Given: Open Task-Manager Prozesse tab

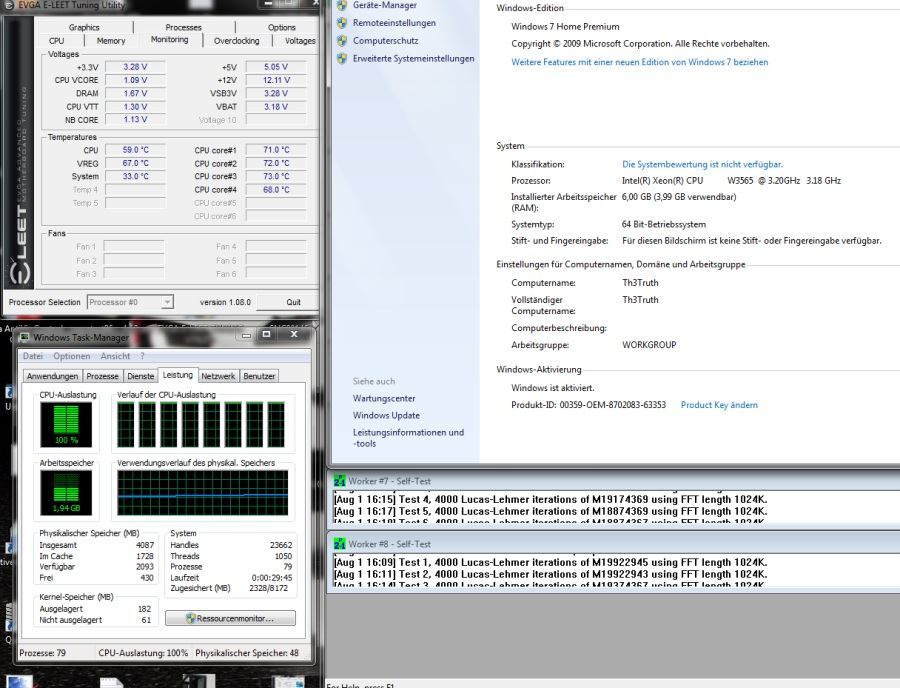Looking at the screenshot, I should pyautogui.click(x=102, y=376).
